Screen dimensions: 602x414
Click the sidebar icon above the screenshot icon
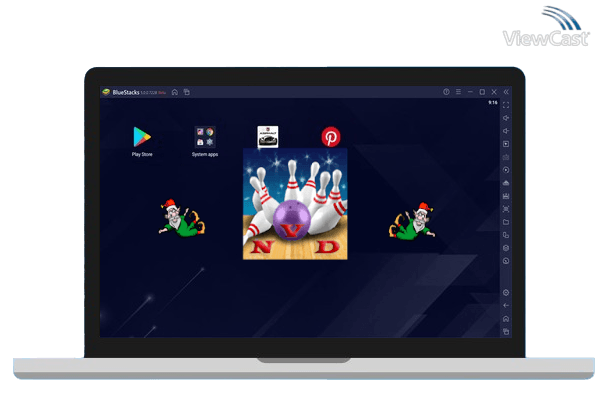click(x=506, y=196)
